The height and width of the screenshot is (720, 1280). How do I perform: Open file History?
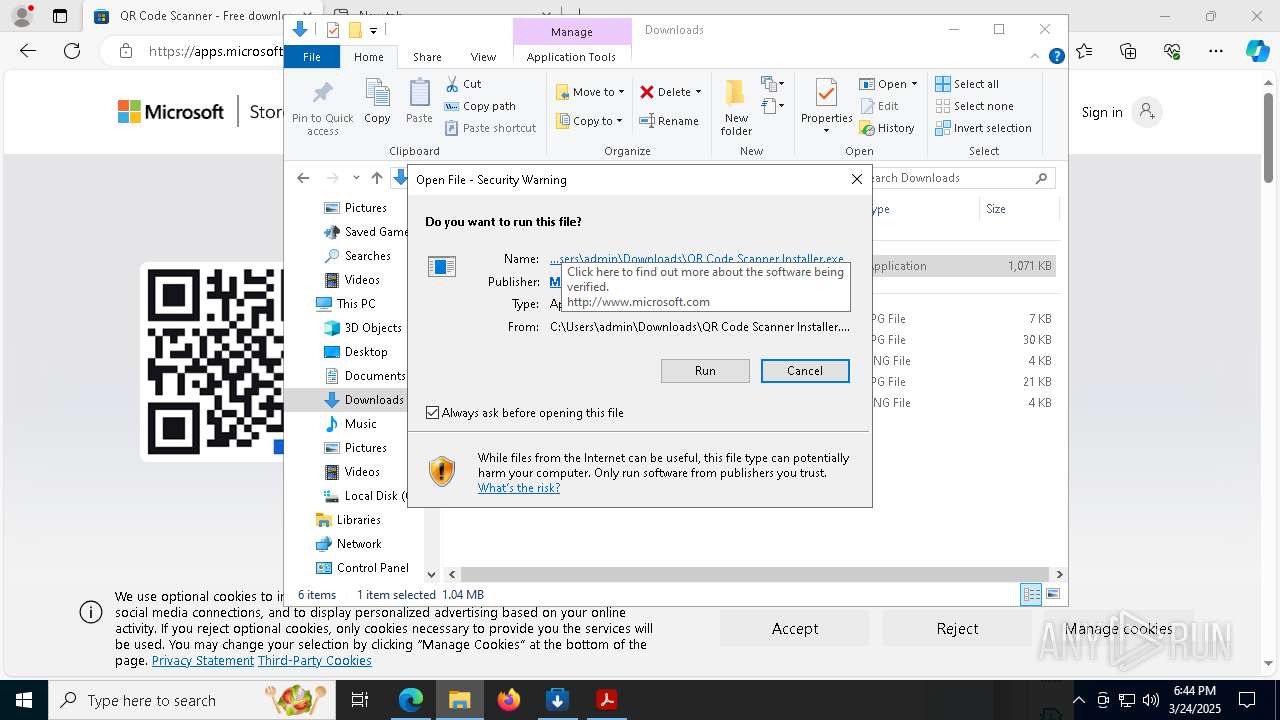tap(887, 128)
